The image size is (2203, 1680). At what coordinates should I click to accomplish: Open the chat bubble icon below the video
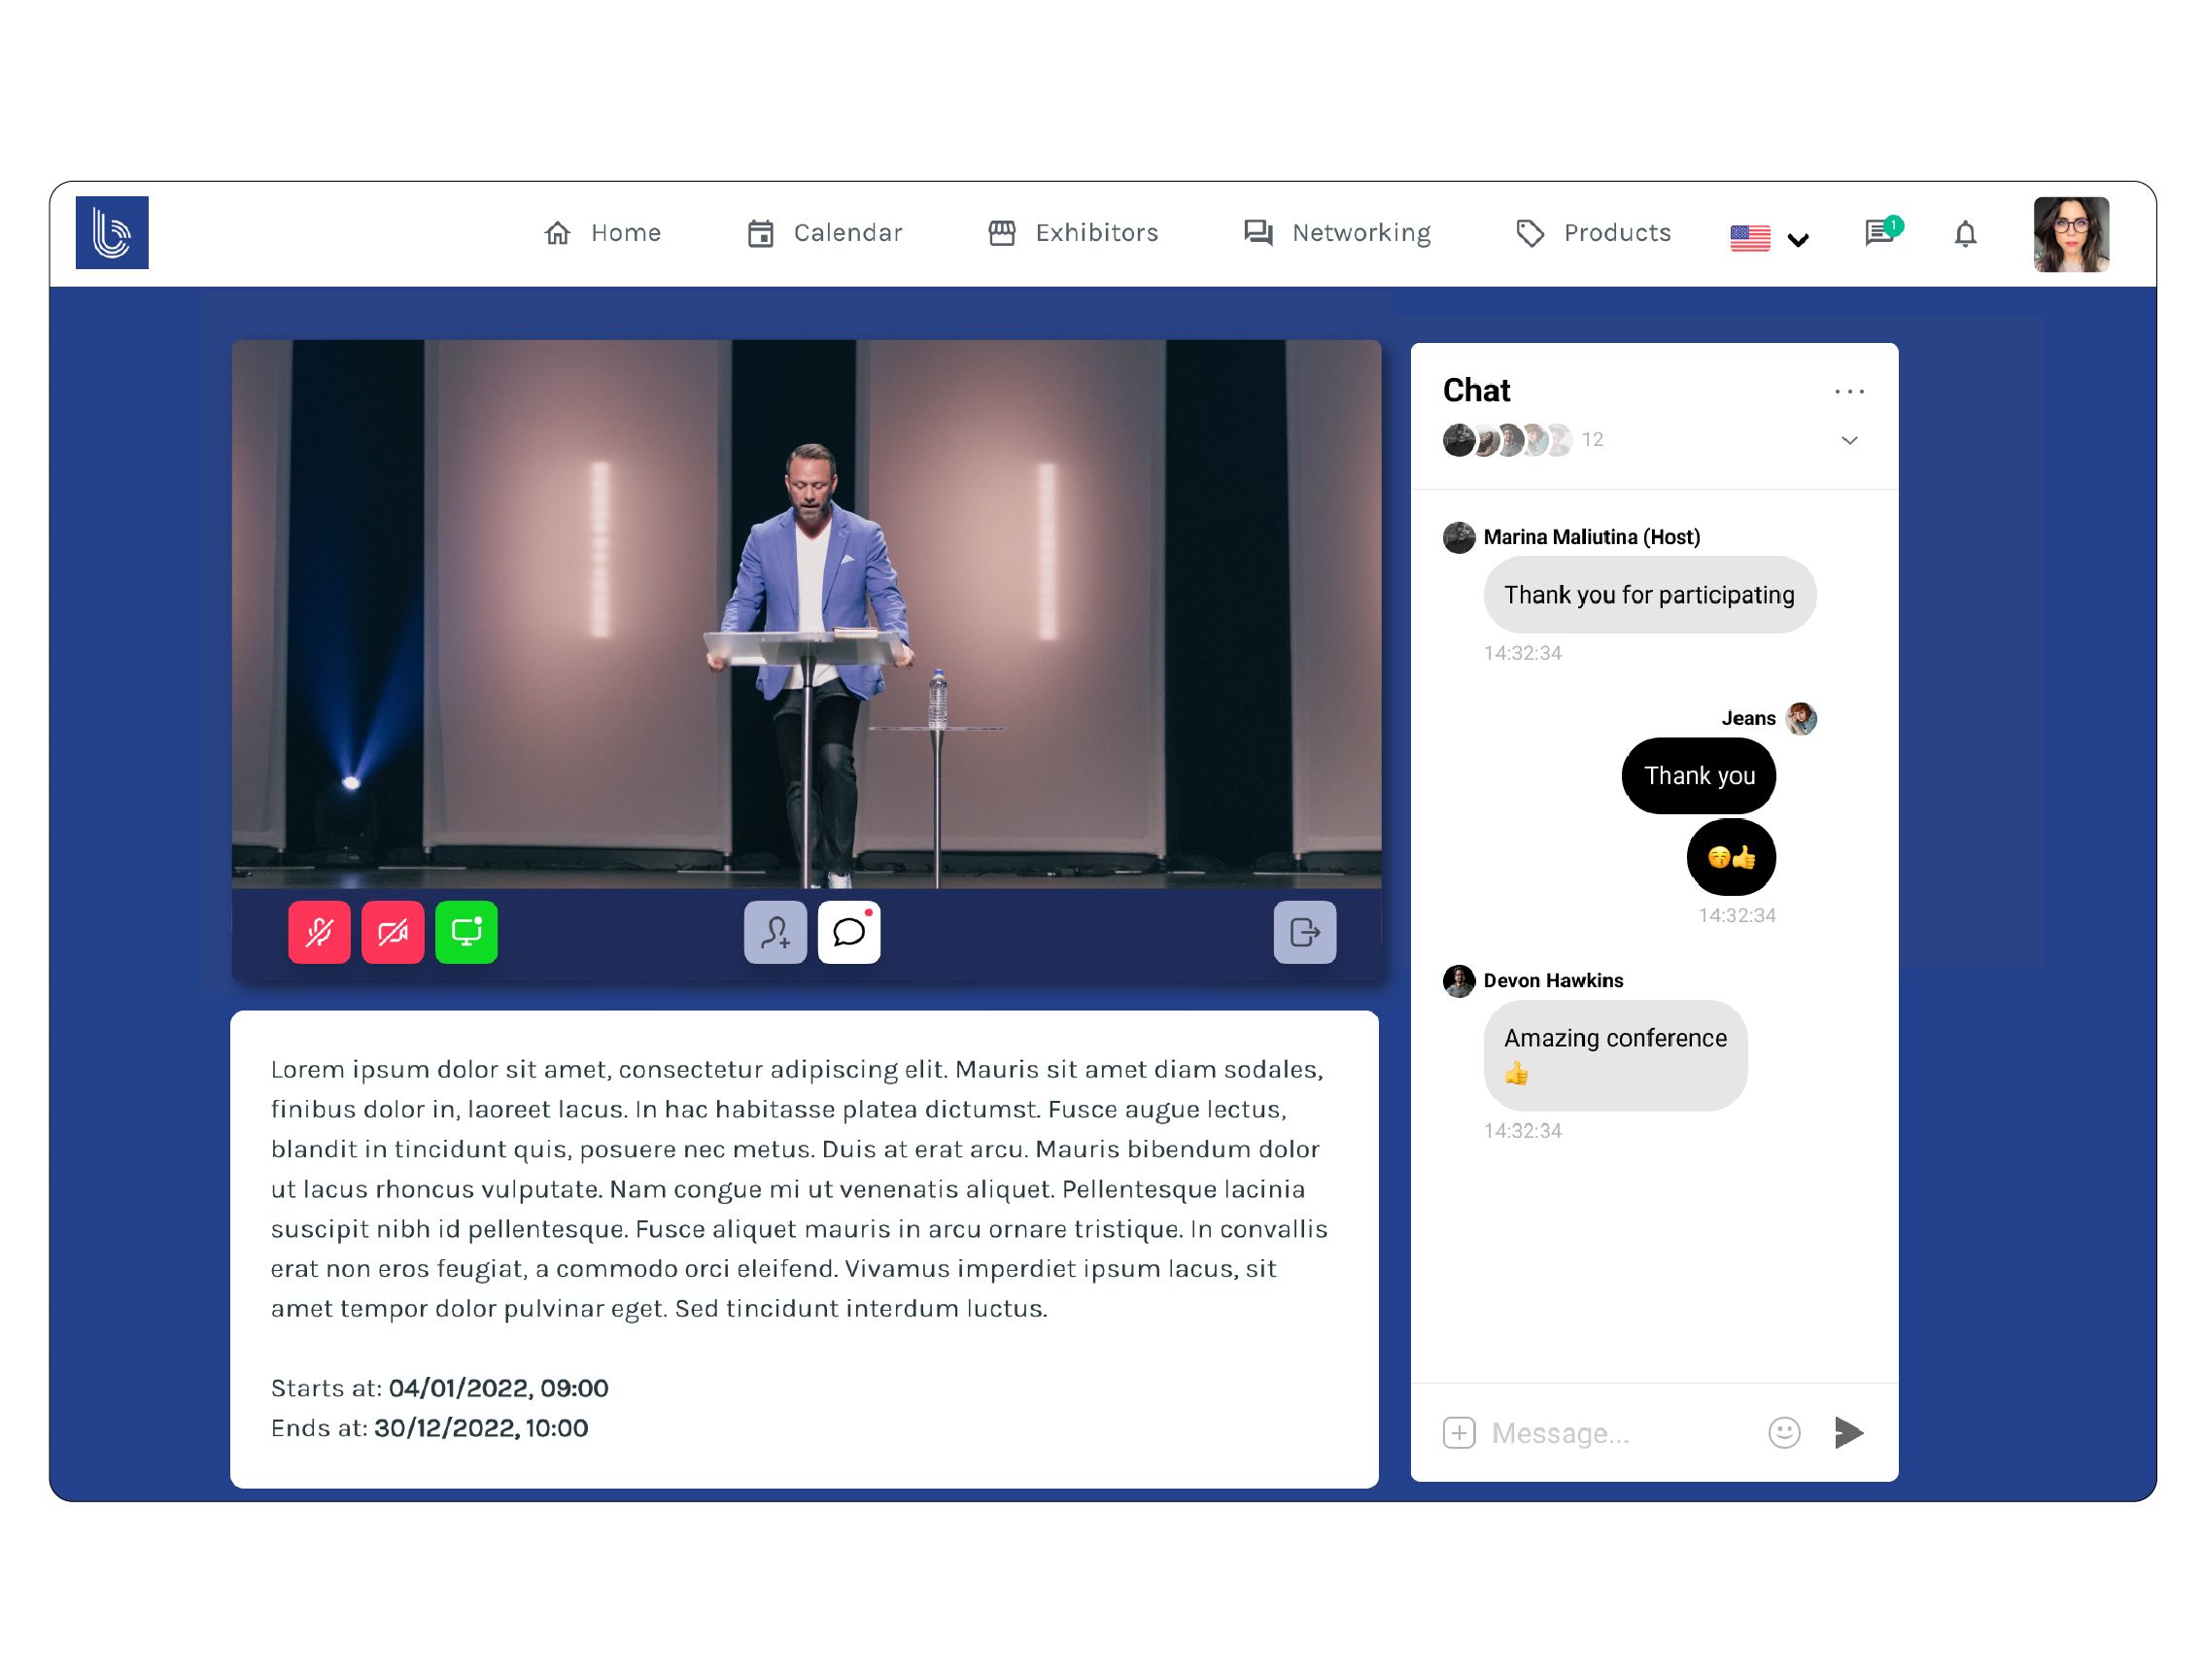848,932
